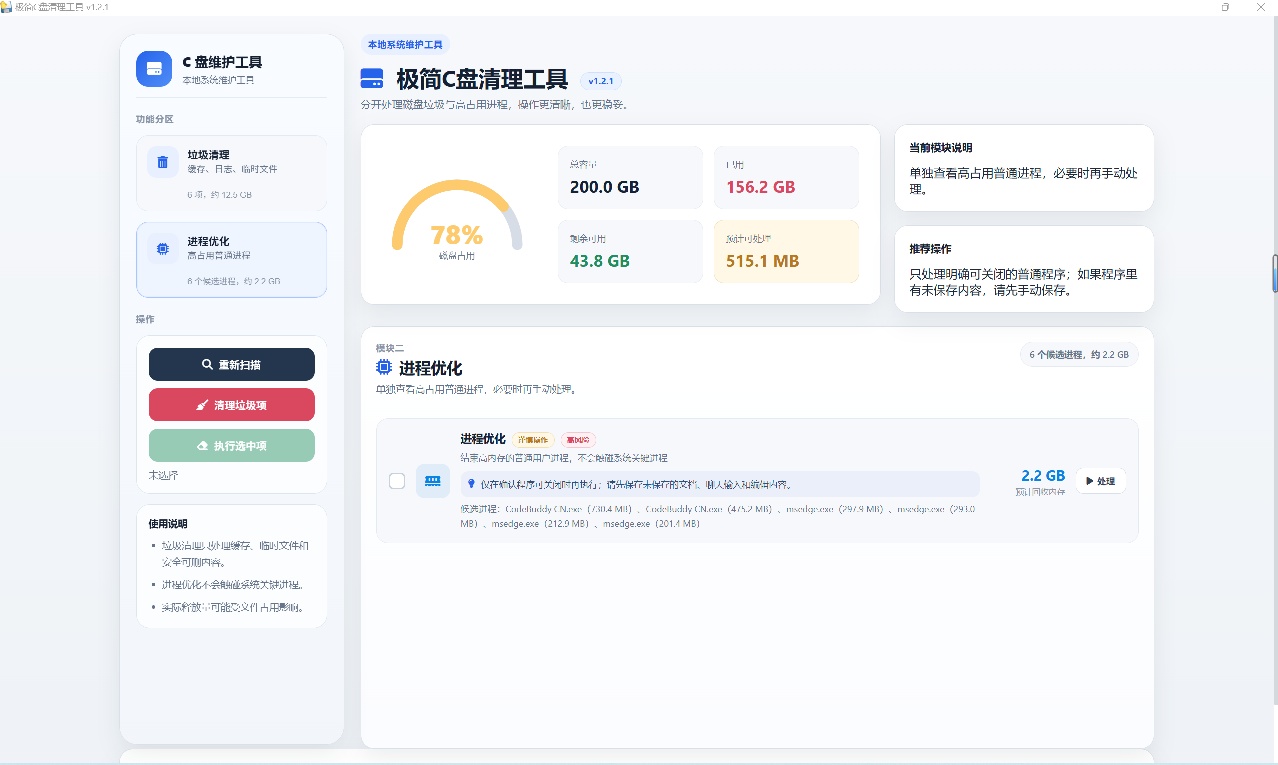Click the v1.2.1 version badge

[x=601, y=81]
